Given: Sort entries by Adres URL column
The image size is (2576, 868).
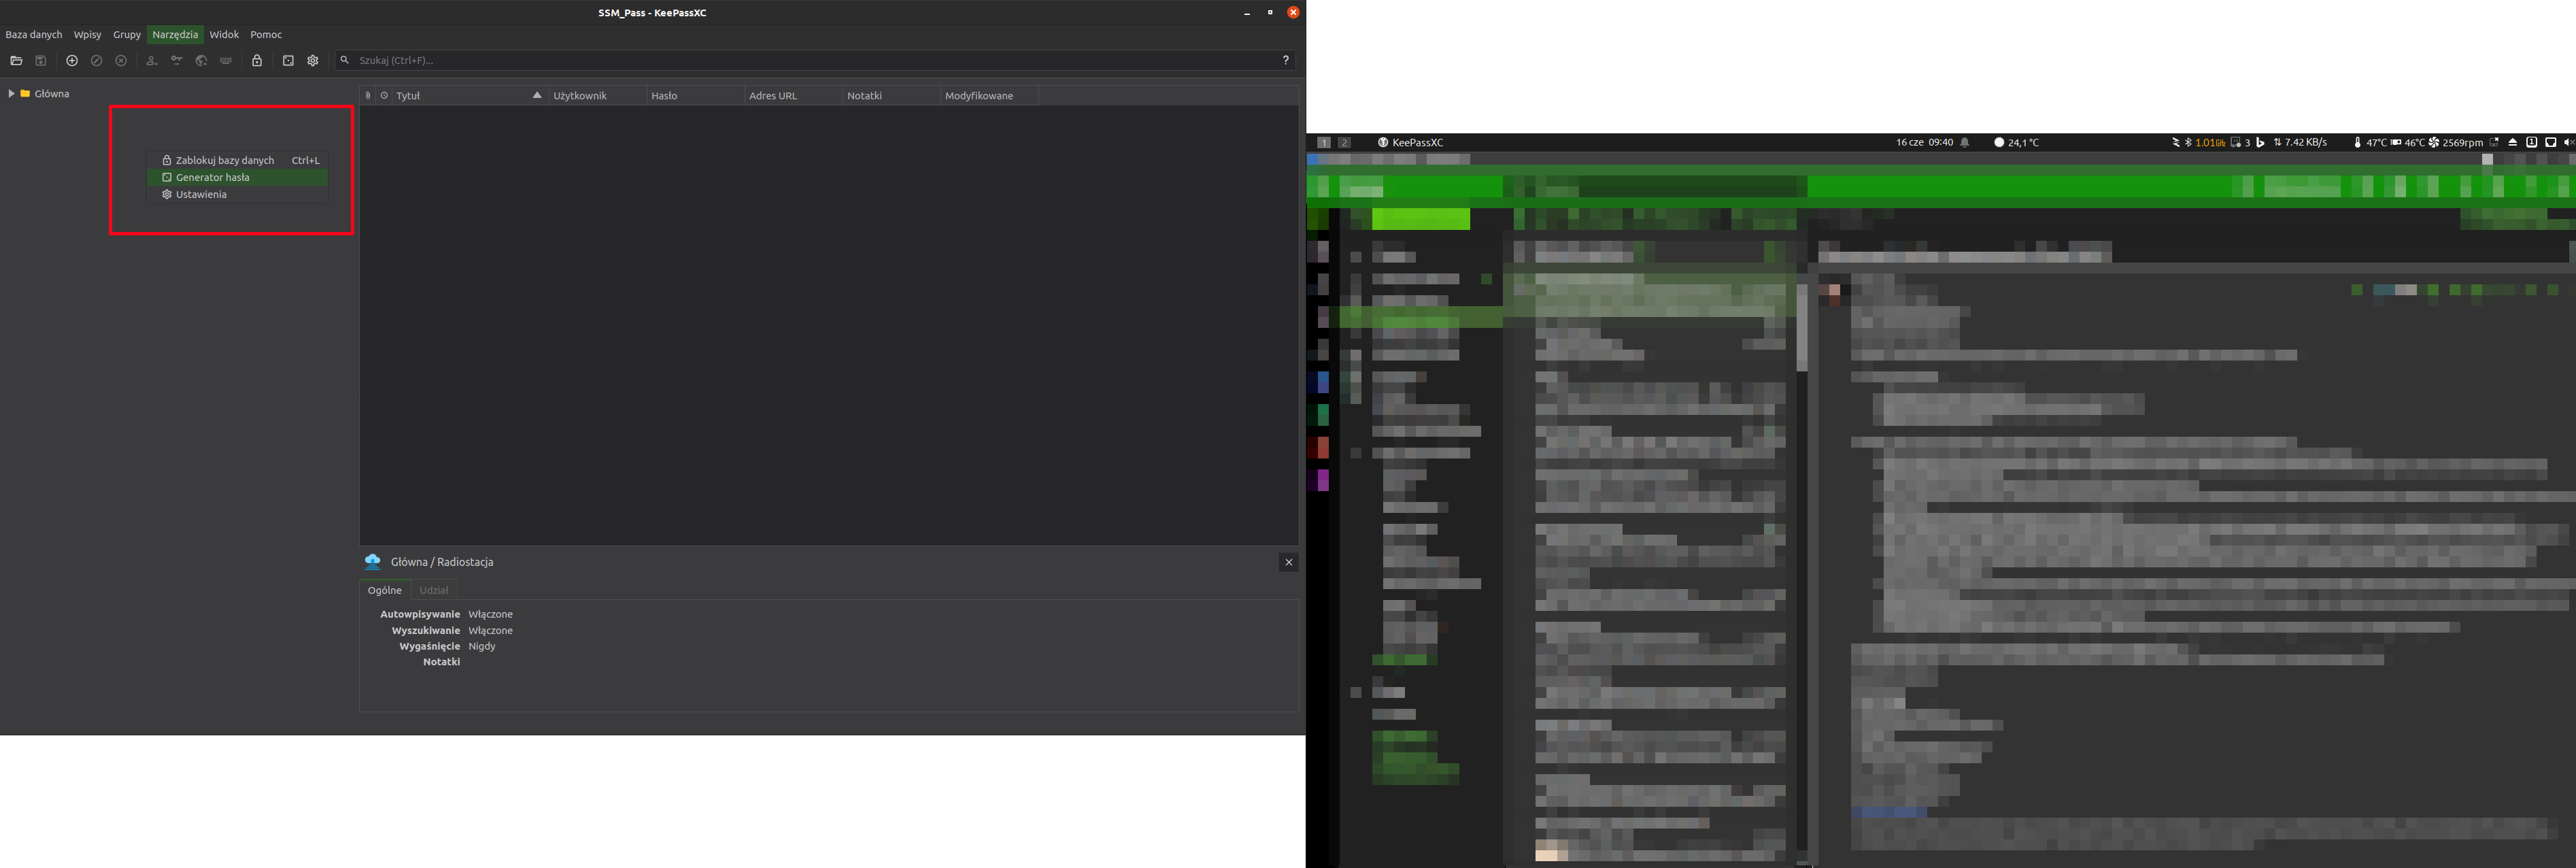Looking at the screenshot, I should (793, 96).
